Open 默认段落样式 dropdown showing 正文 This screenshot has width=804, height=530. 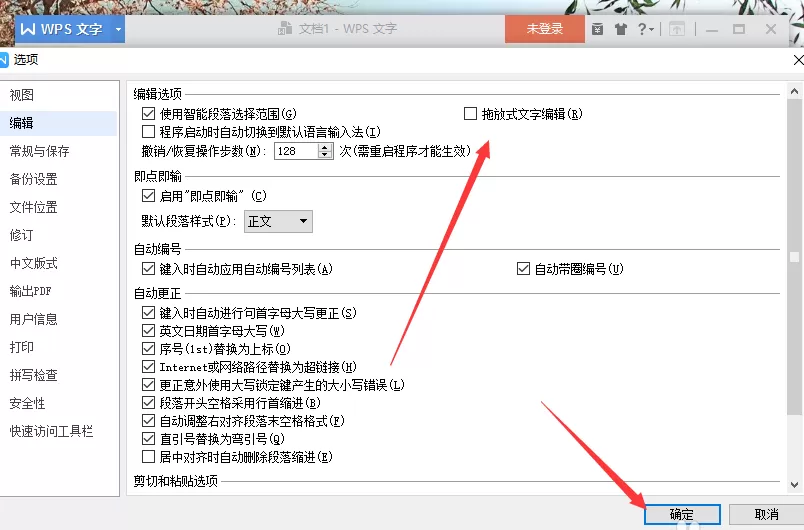pyautogui.click(x=278, y=221)
